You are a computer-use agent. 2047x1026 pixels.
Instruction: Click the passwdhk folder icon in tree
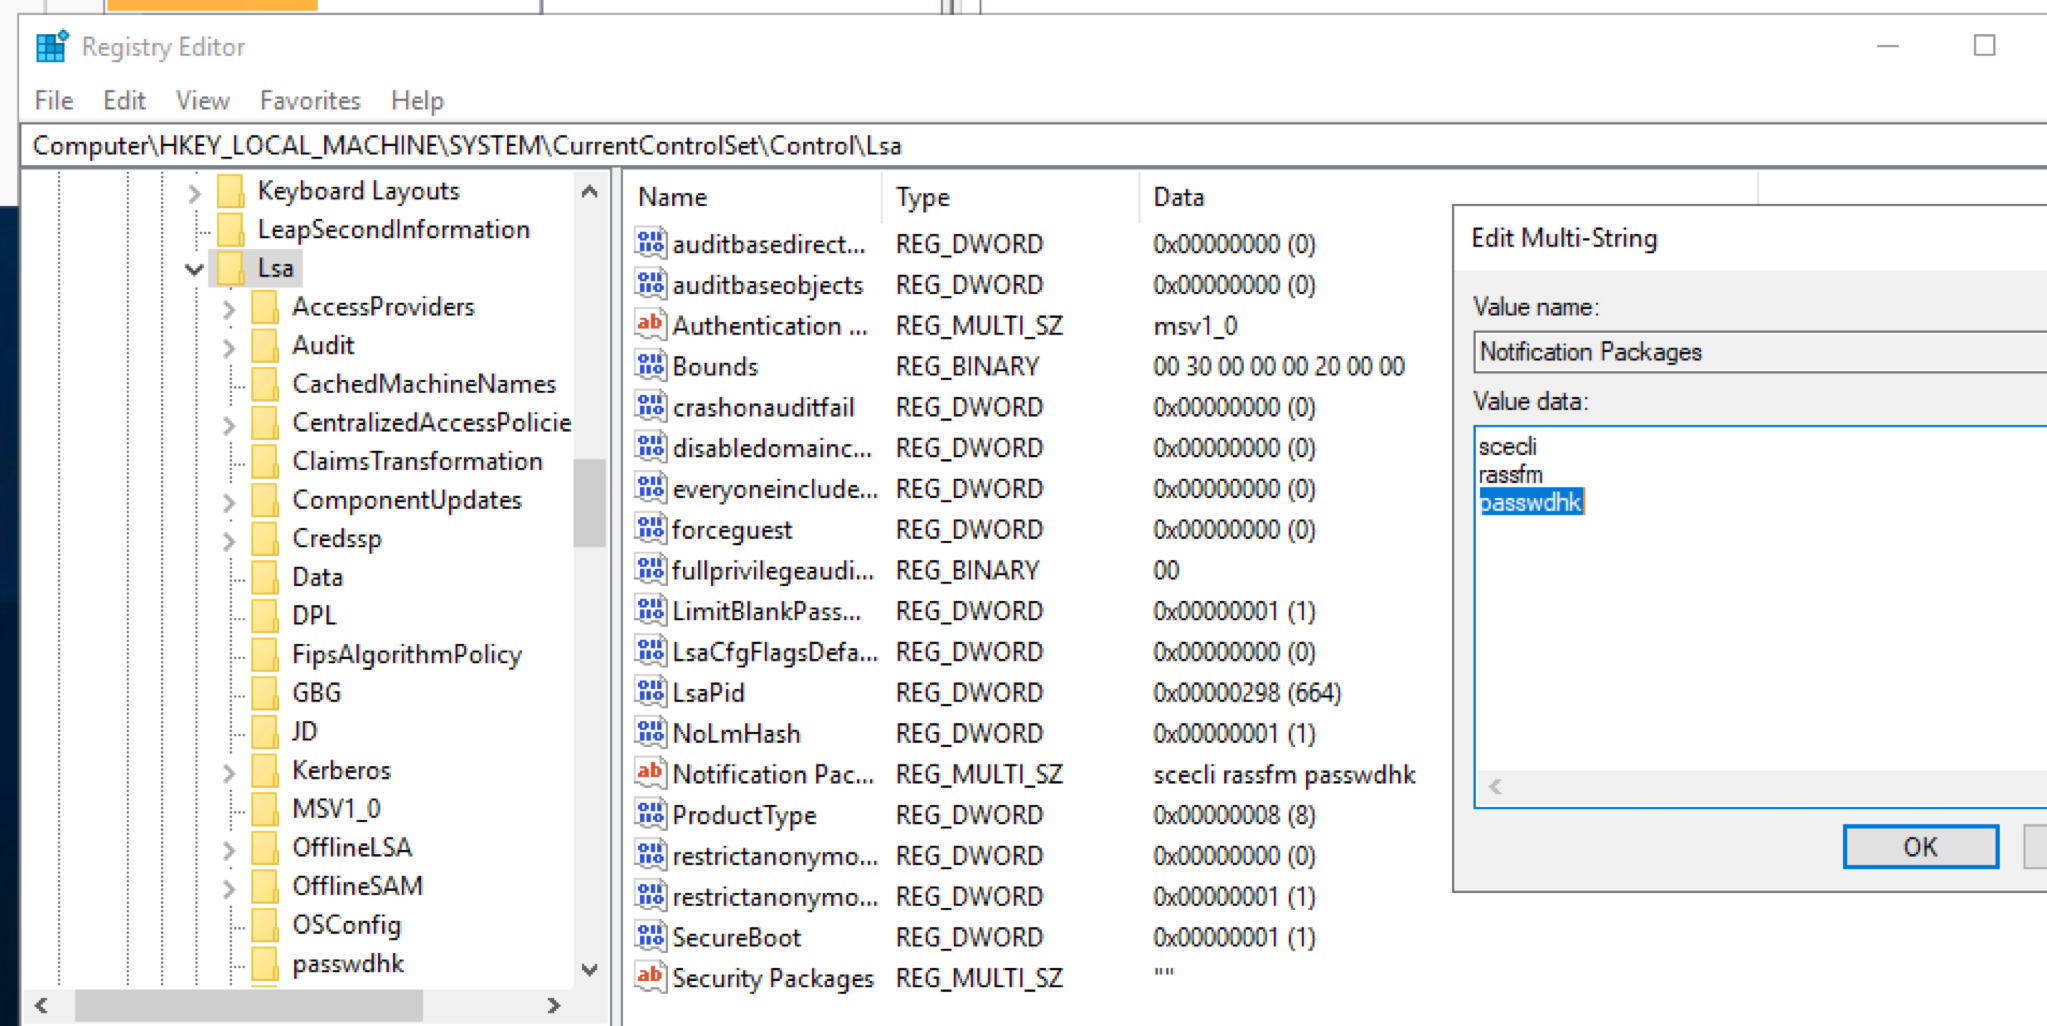265,964
